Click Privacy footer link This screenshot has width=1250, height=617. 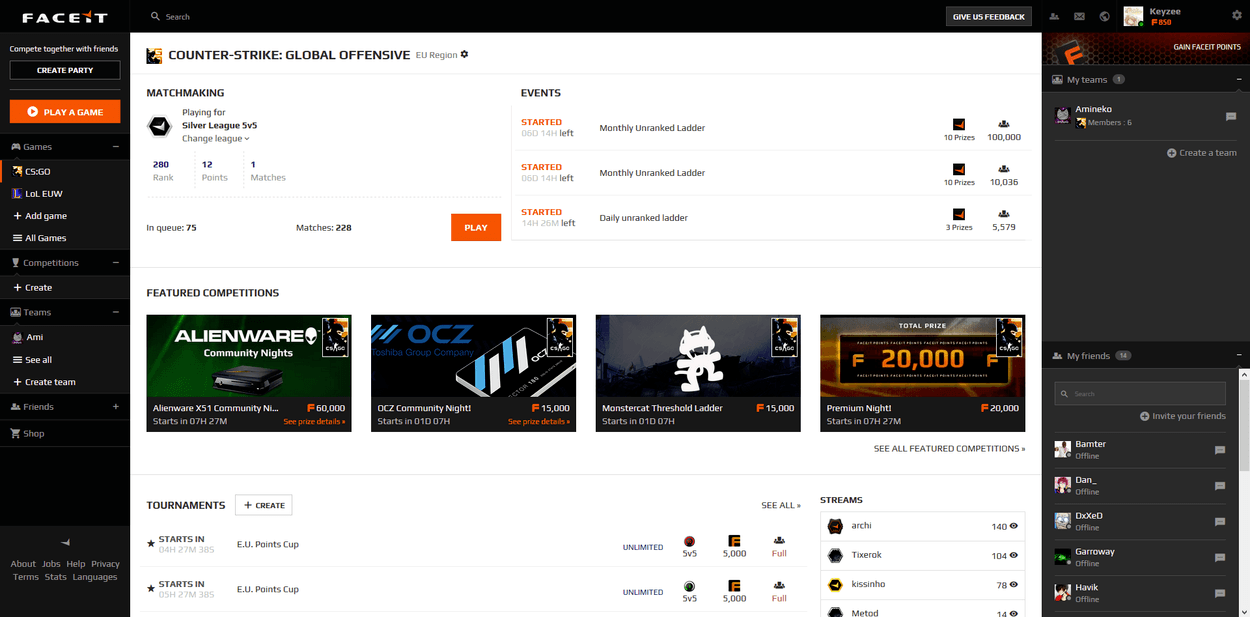[105, 564]
